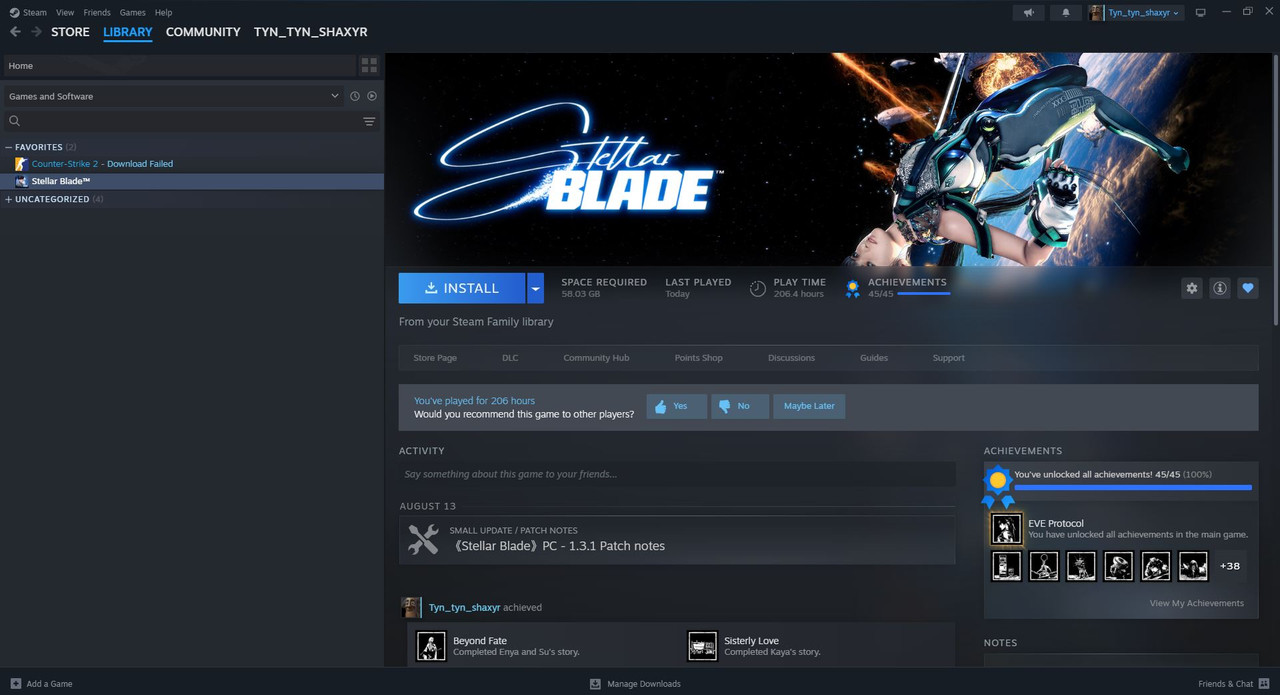
Task: Recommend the game with Yes
Action: (x=677, y=406)
